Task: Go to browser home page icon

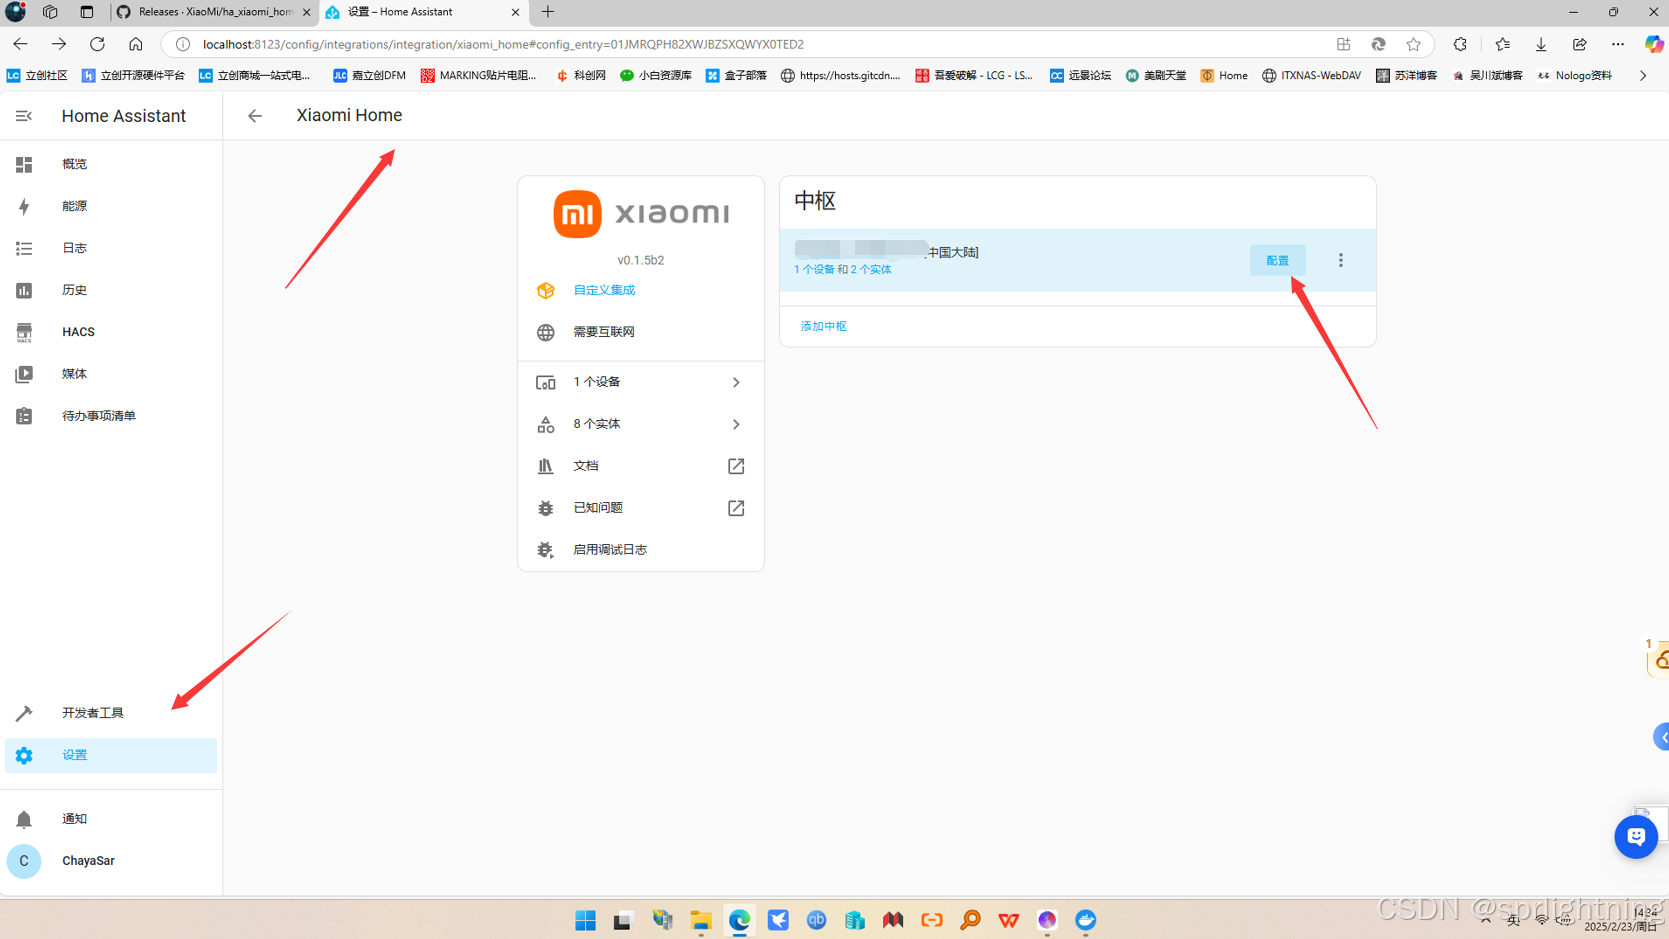Action: click(135, 44)
